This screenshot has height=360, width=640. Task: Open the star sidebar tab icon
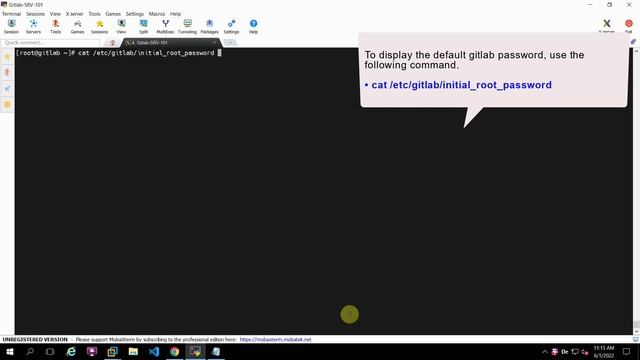(7, 56)
